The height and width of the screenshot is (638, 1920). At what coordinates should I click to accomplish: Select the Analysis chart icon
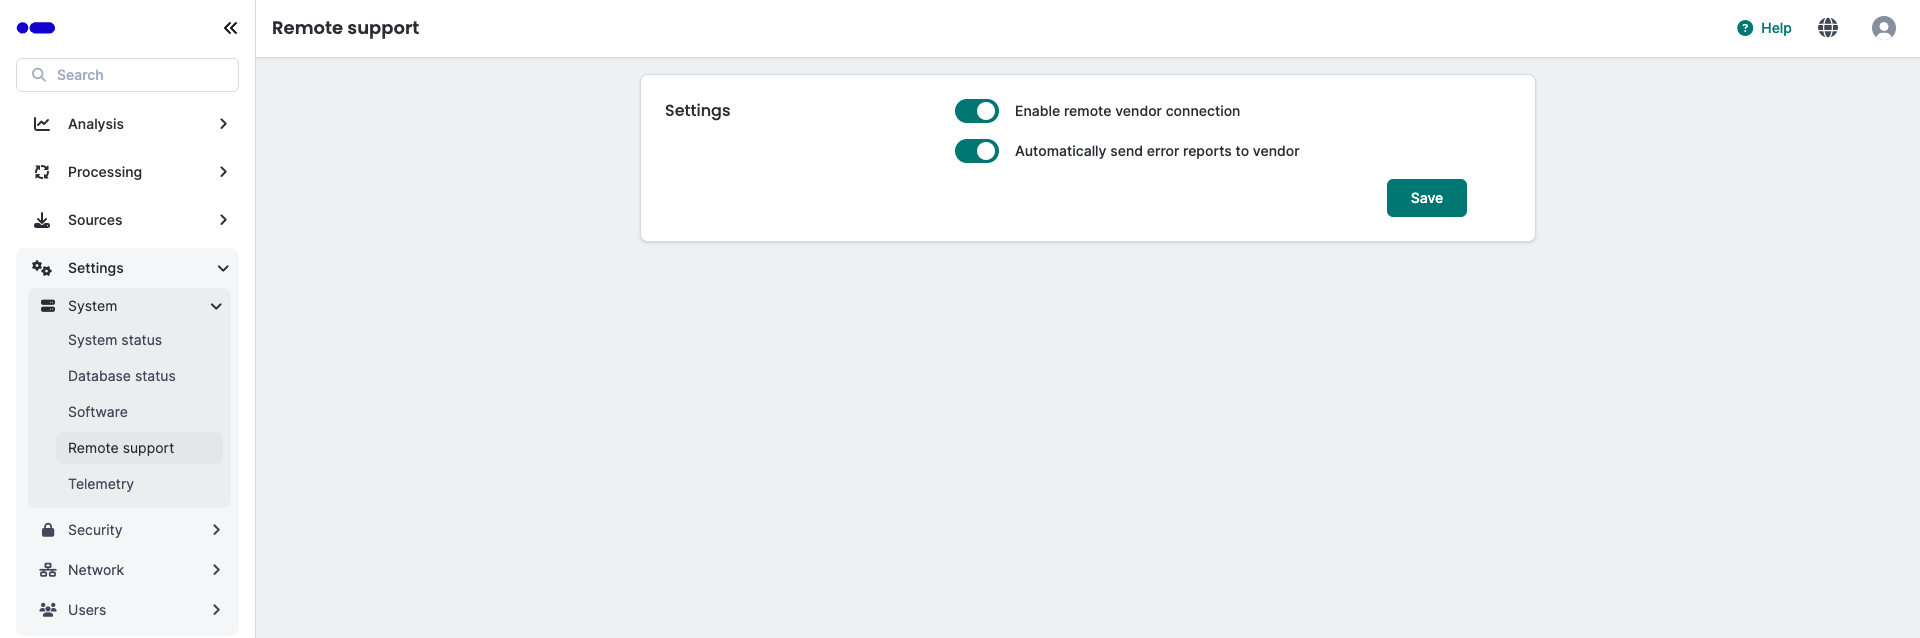point(41,123)
